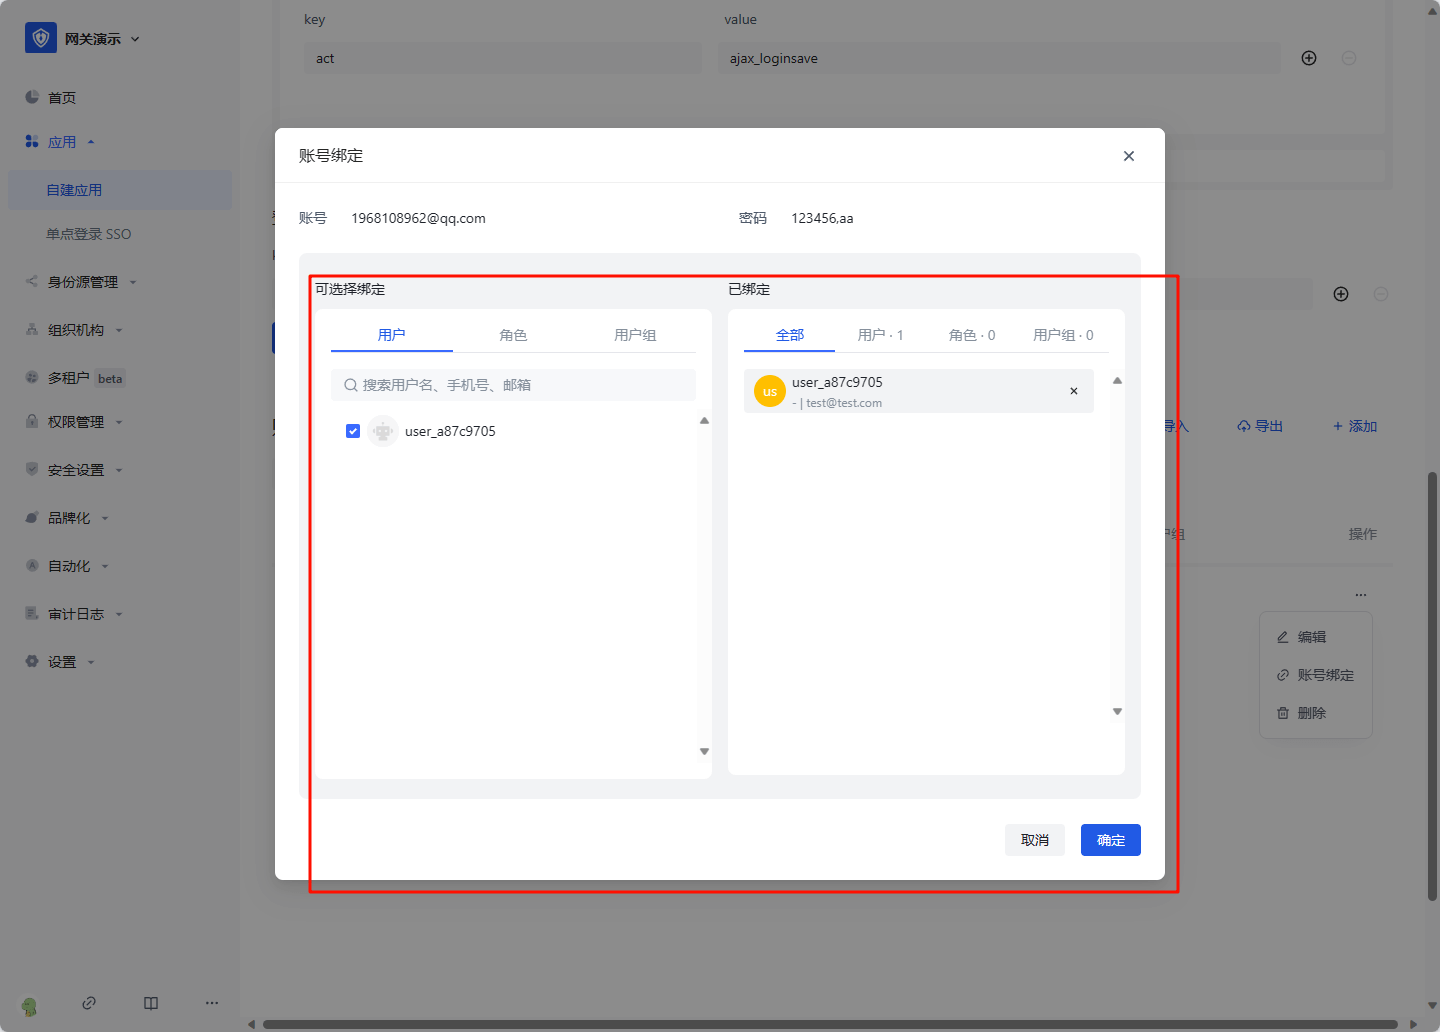
Task: Click the 确定 button to confirm binding
Action: pos(1110,840)
